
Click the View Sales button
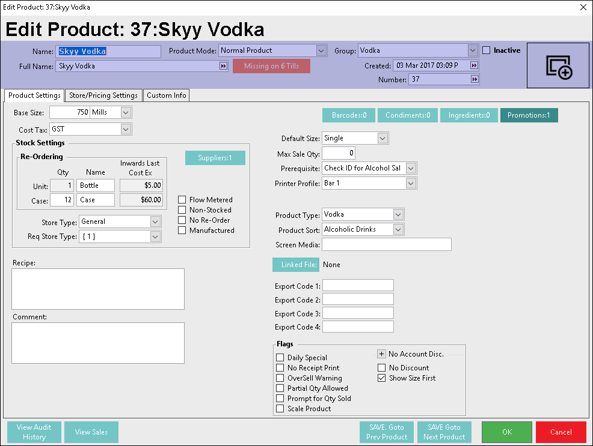coord(91,432)
